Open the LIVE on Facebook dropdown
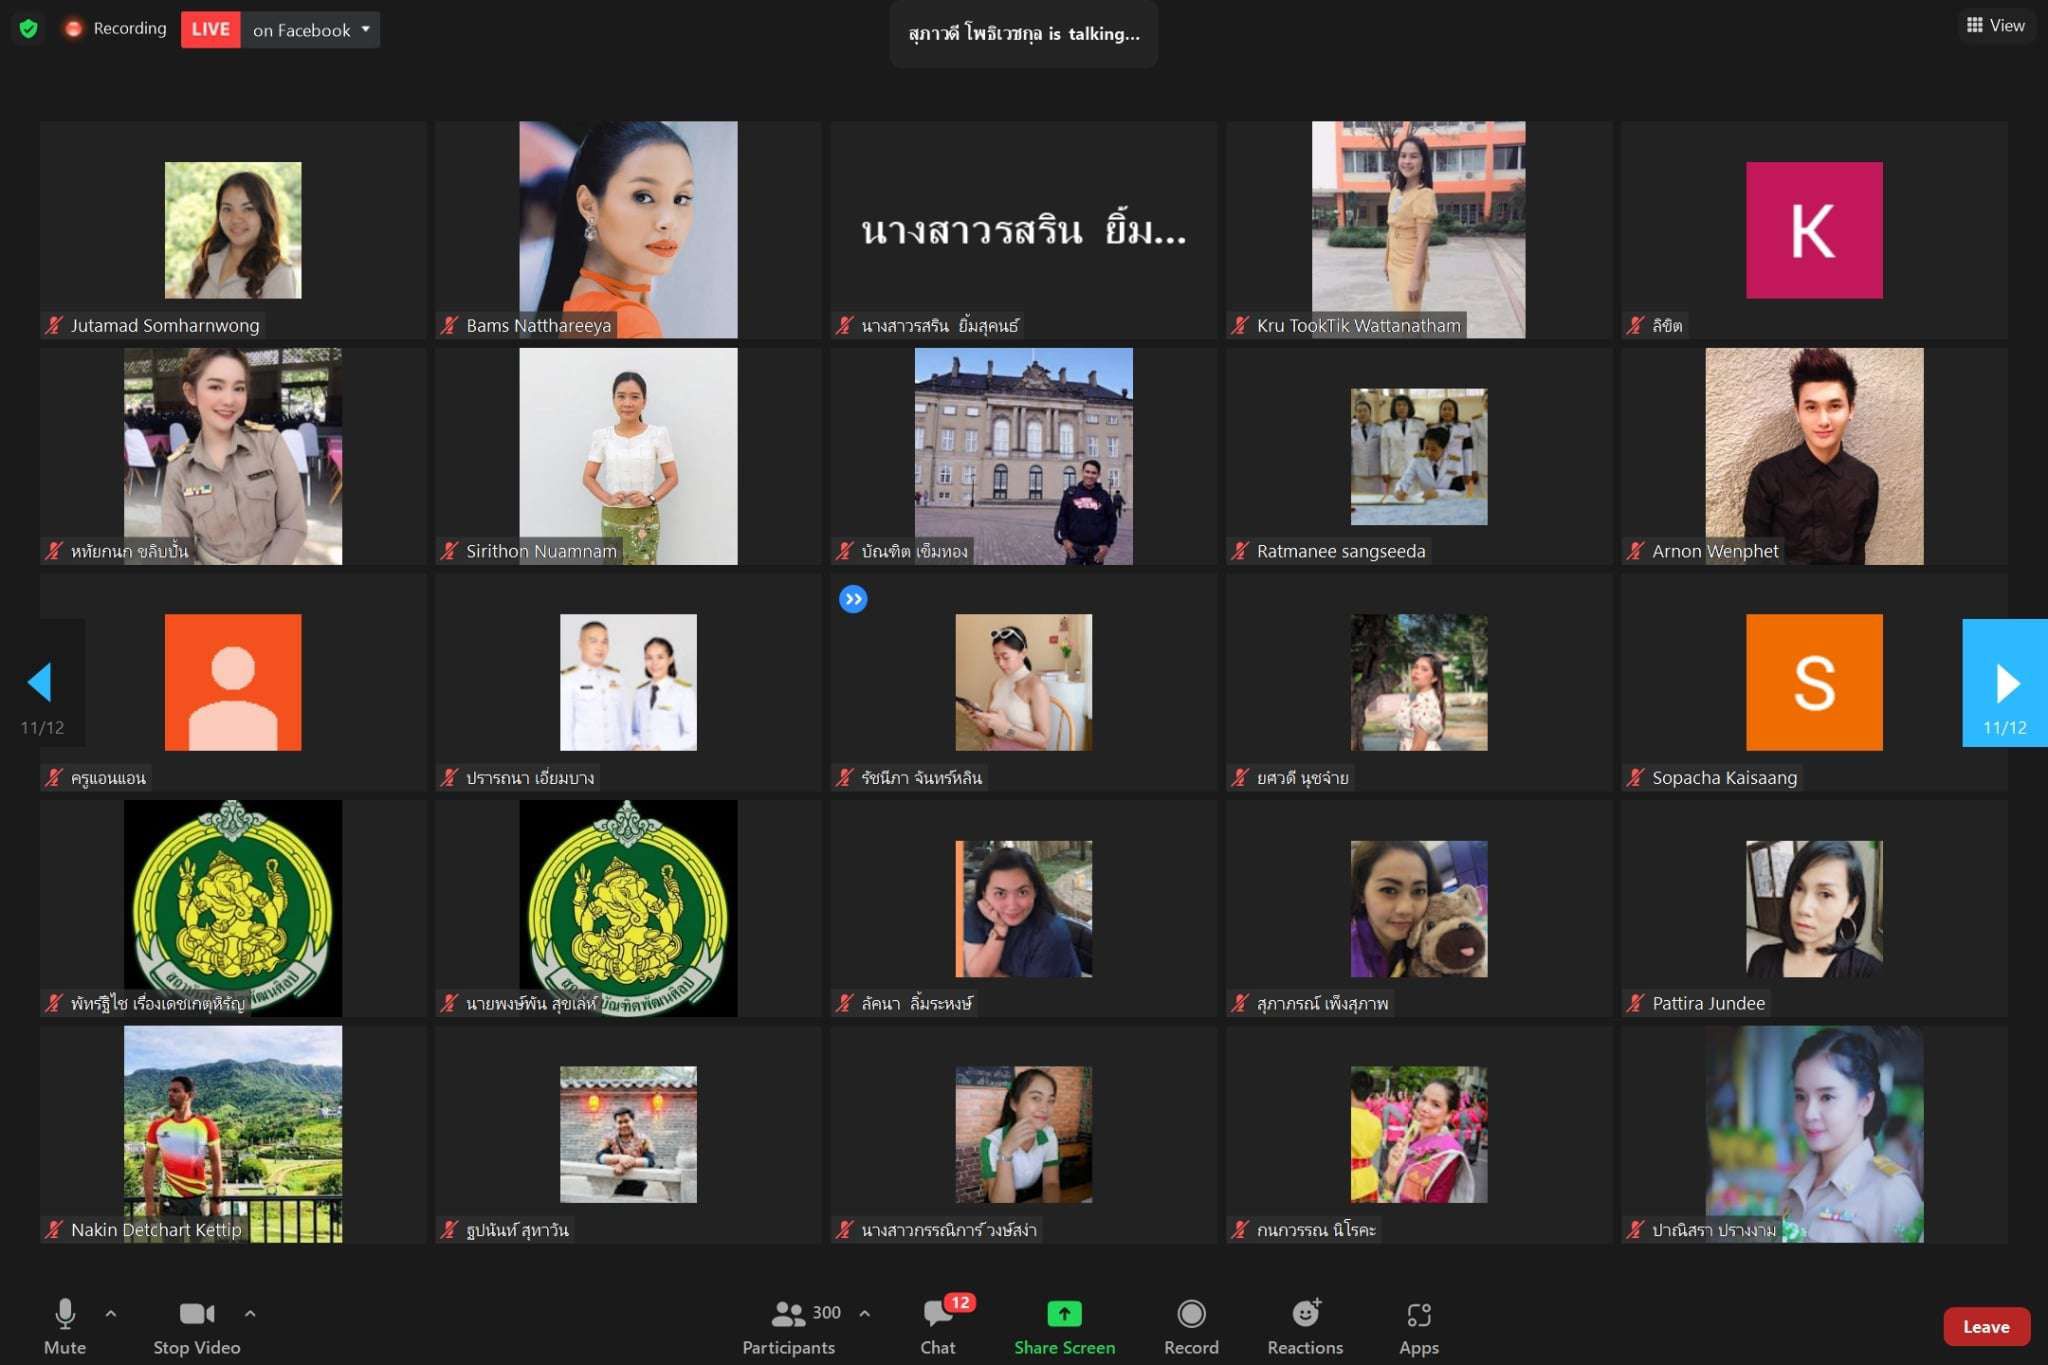Image resolution: width=2048 pixels, height=1365 pixels. point(365,30)
